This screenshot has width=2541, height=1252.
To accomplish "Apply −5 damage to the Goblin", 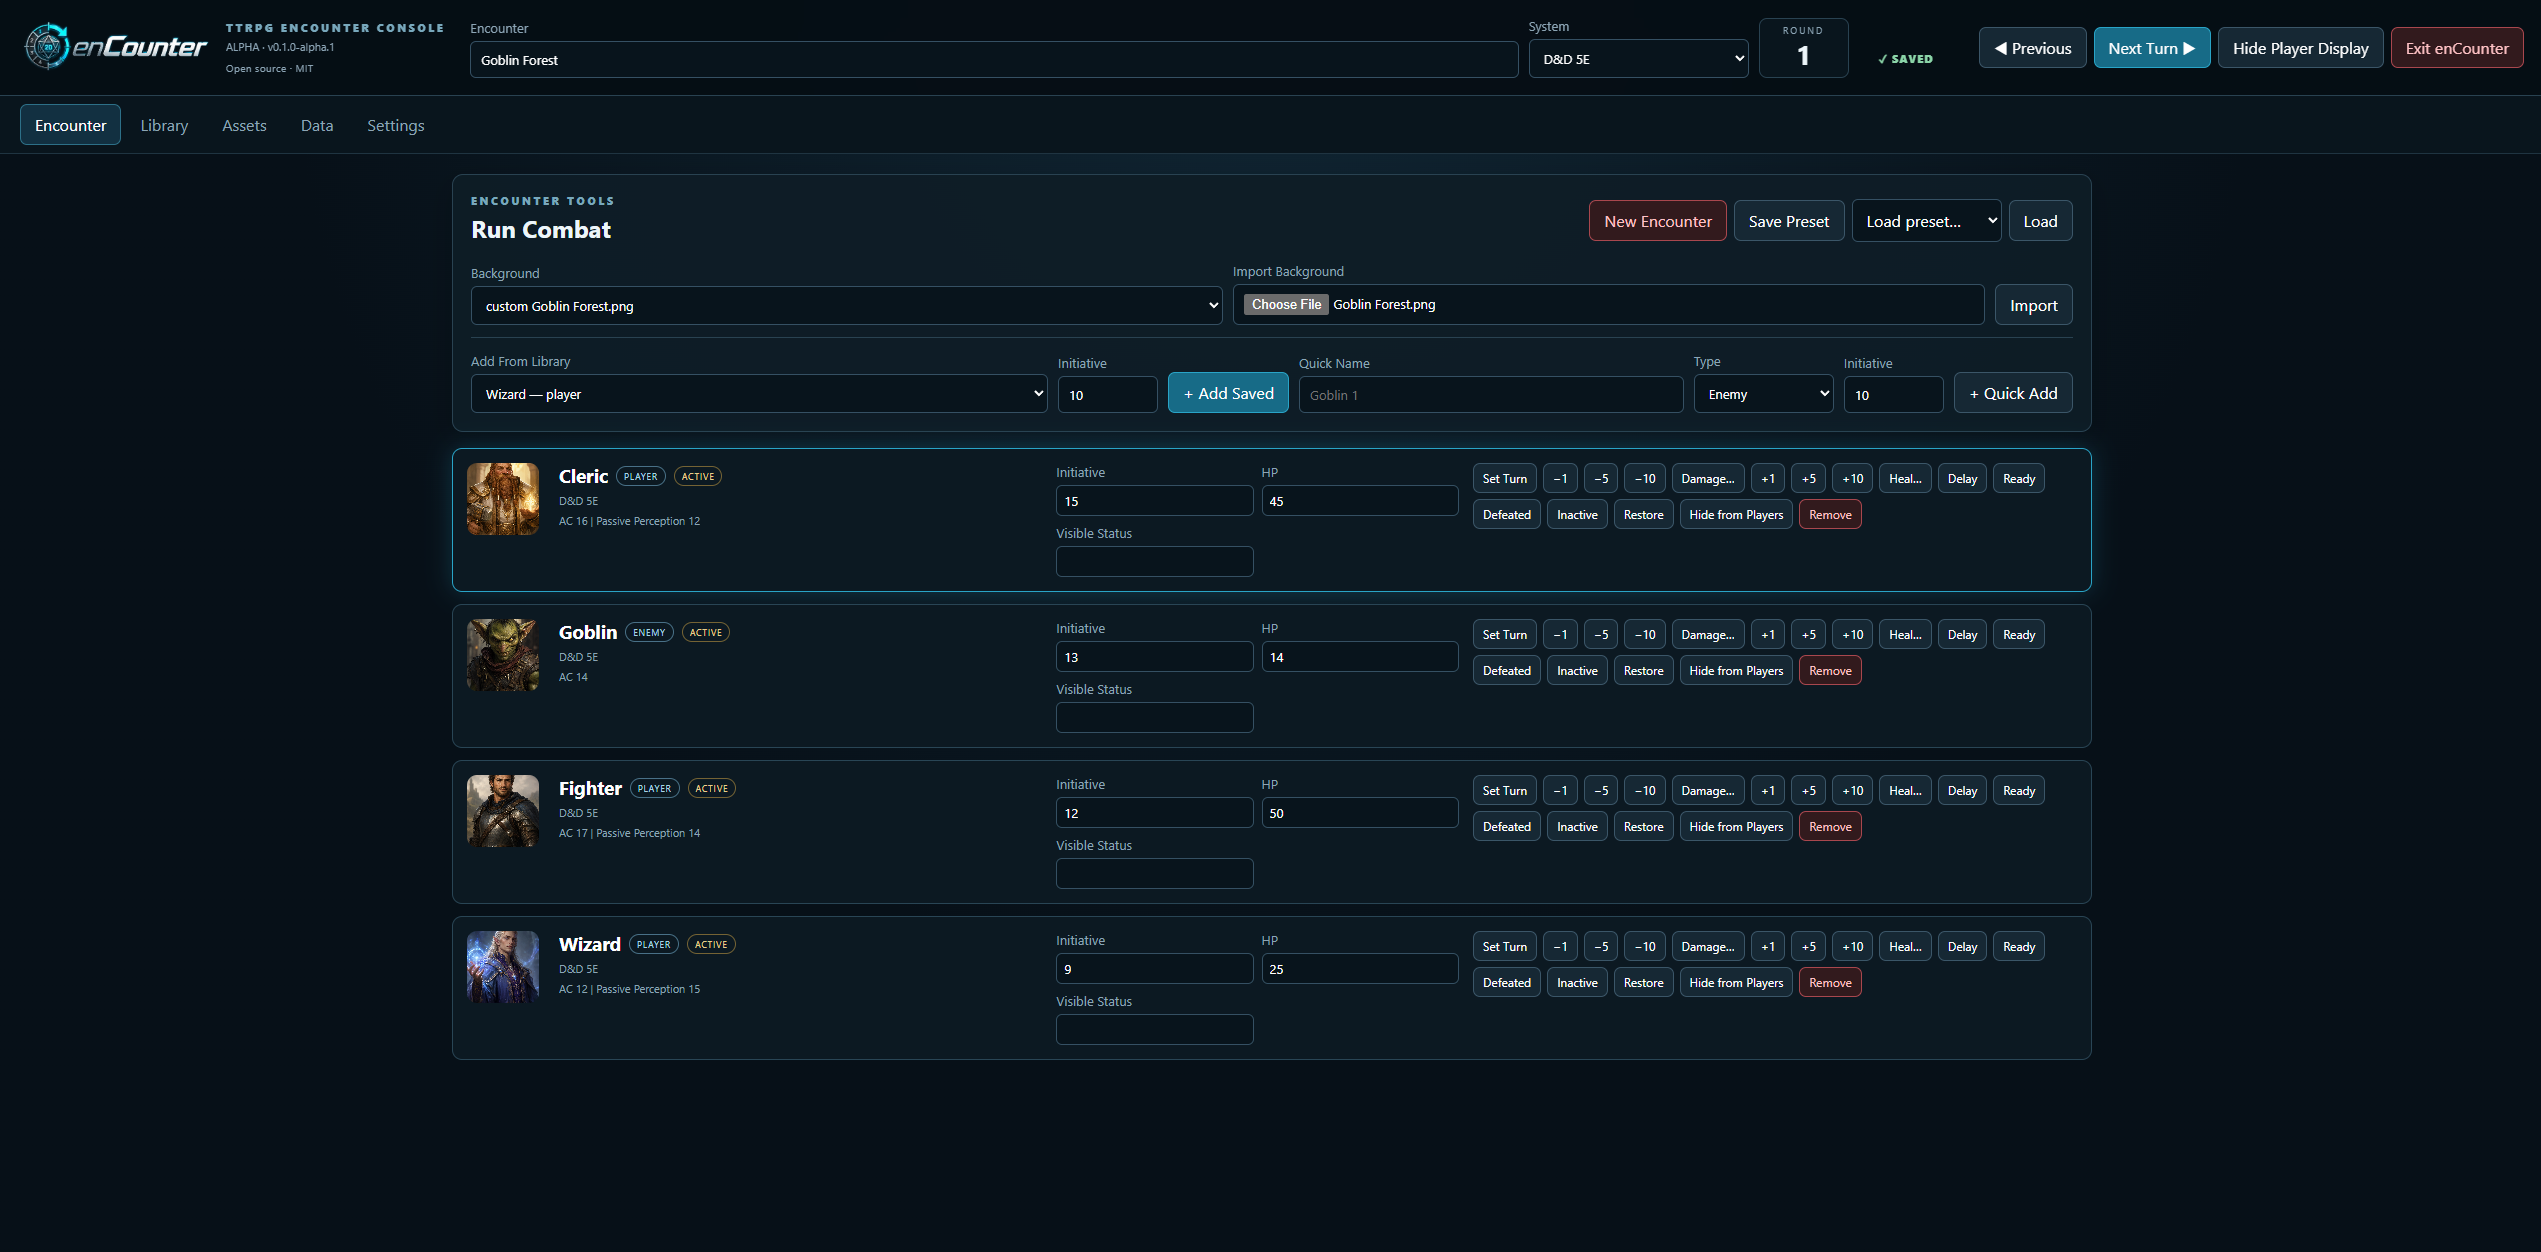I will pyautogui.click(x=1600, y=634).
